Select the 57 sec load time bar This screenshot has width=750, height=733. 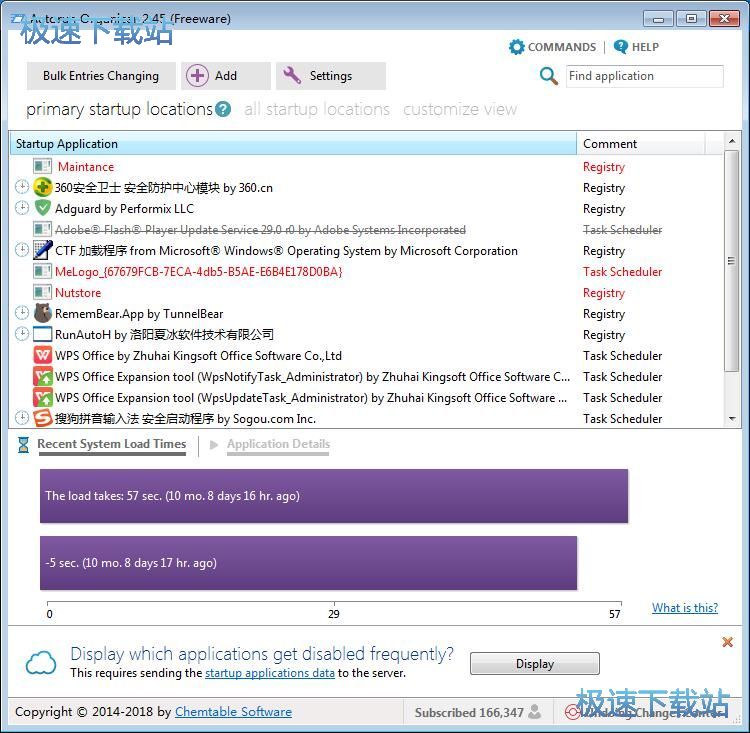click(334, 496)
